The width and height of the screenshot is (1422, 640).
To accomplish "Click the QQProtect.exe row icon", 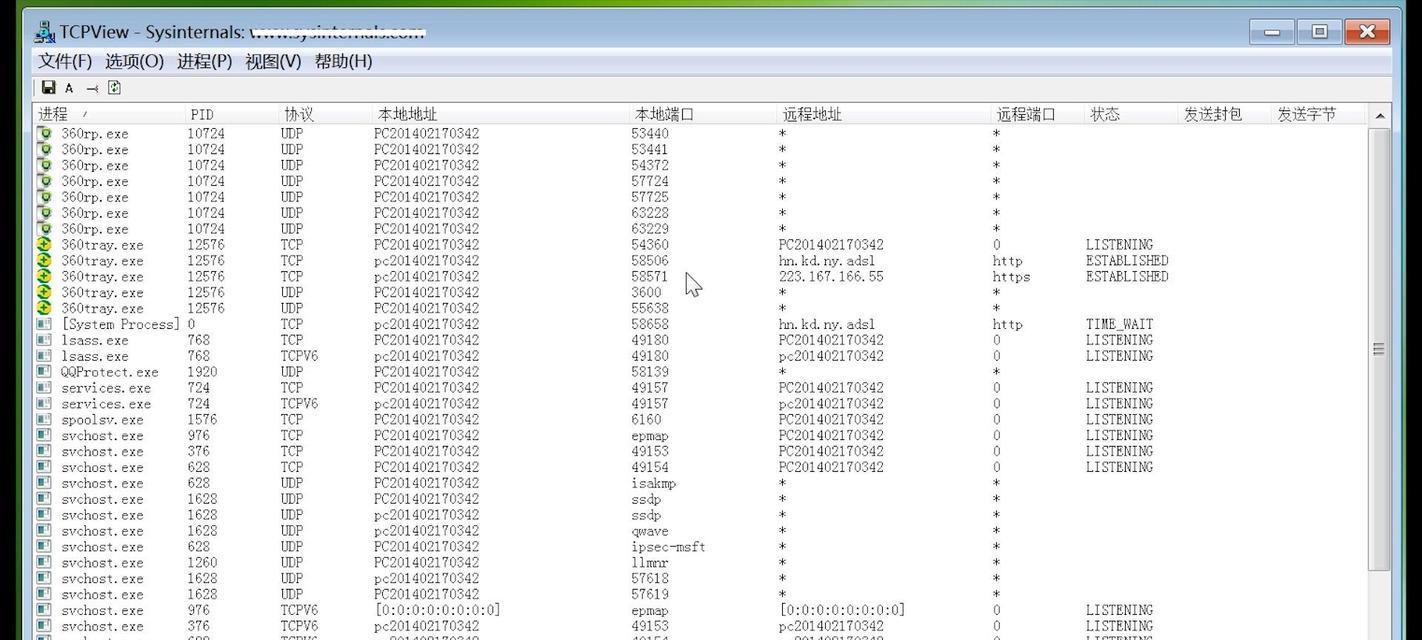I will [x=44, y=372].
